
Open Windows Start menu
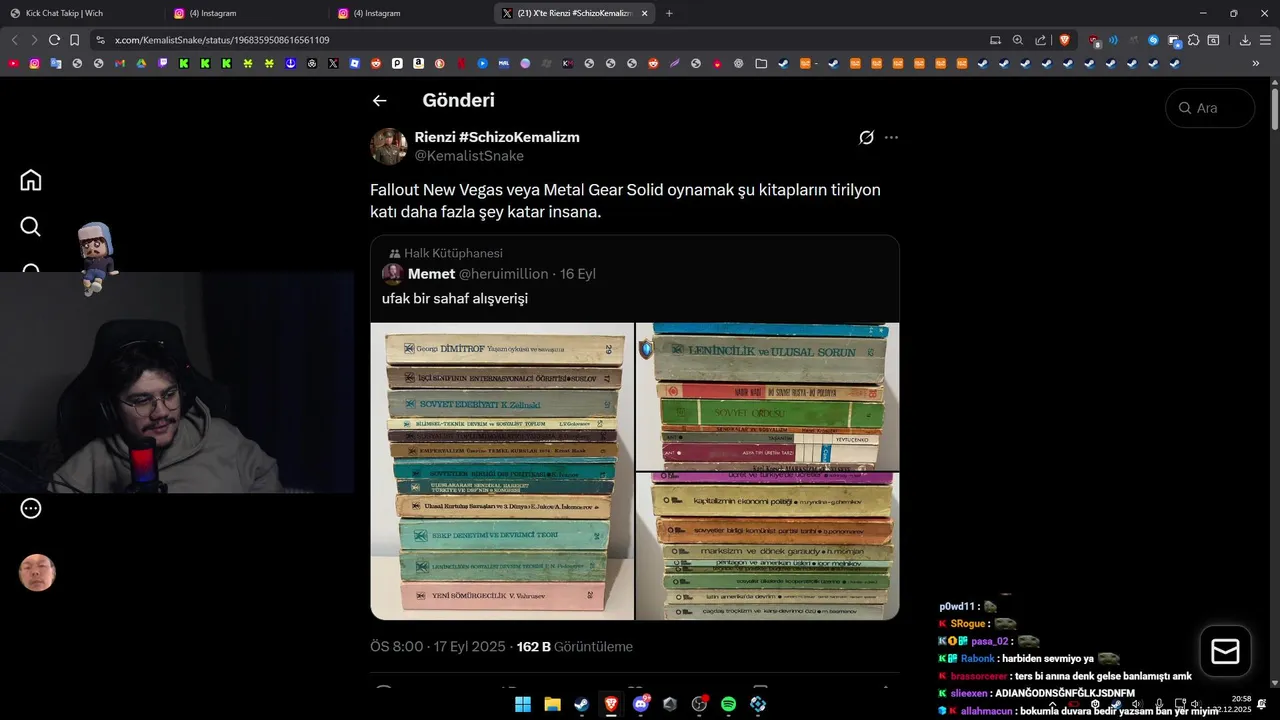523,704
